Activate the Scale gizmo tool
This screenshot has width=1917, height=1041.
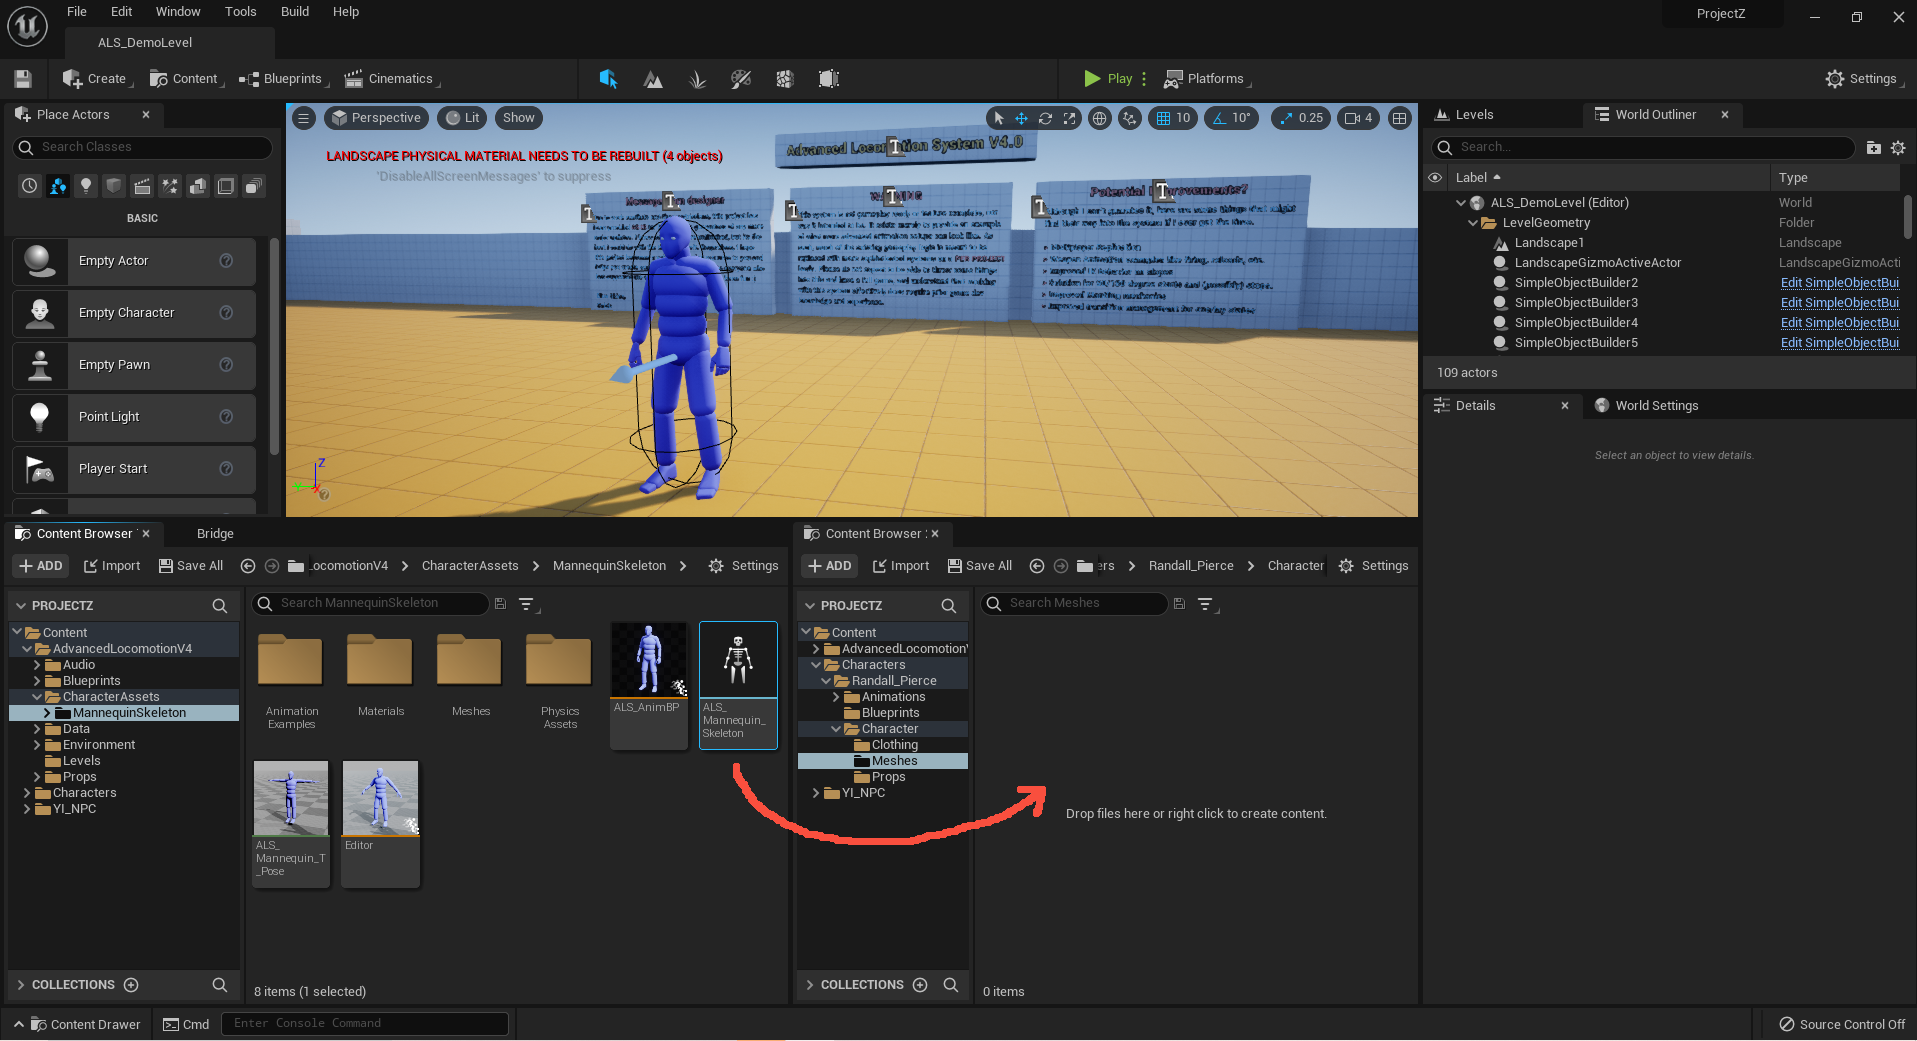[x=1070, y=118]
